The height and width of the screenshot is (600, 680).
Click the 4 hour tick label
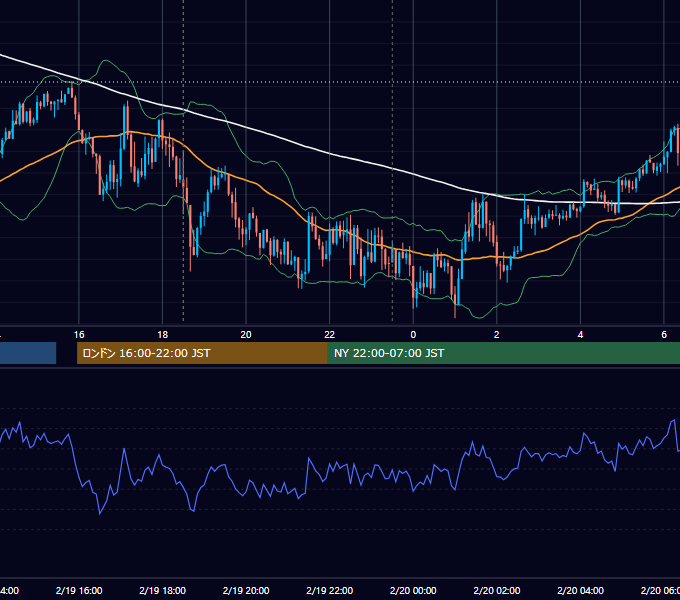[x=580, y=335]
